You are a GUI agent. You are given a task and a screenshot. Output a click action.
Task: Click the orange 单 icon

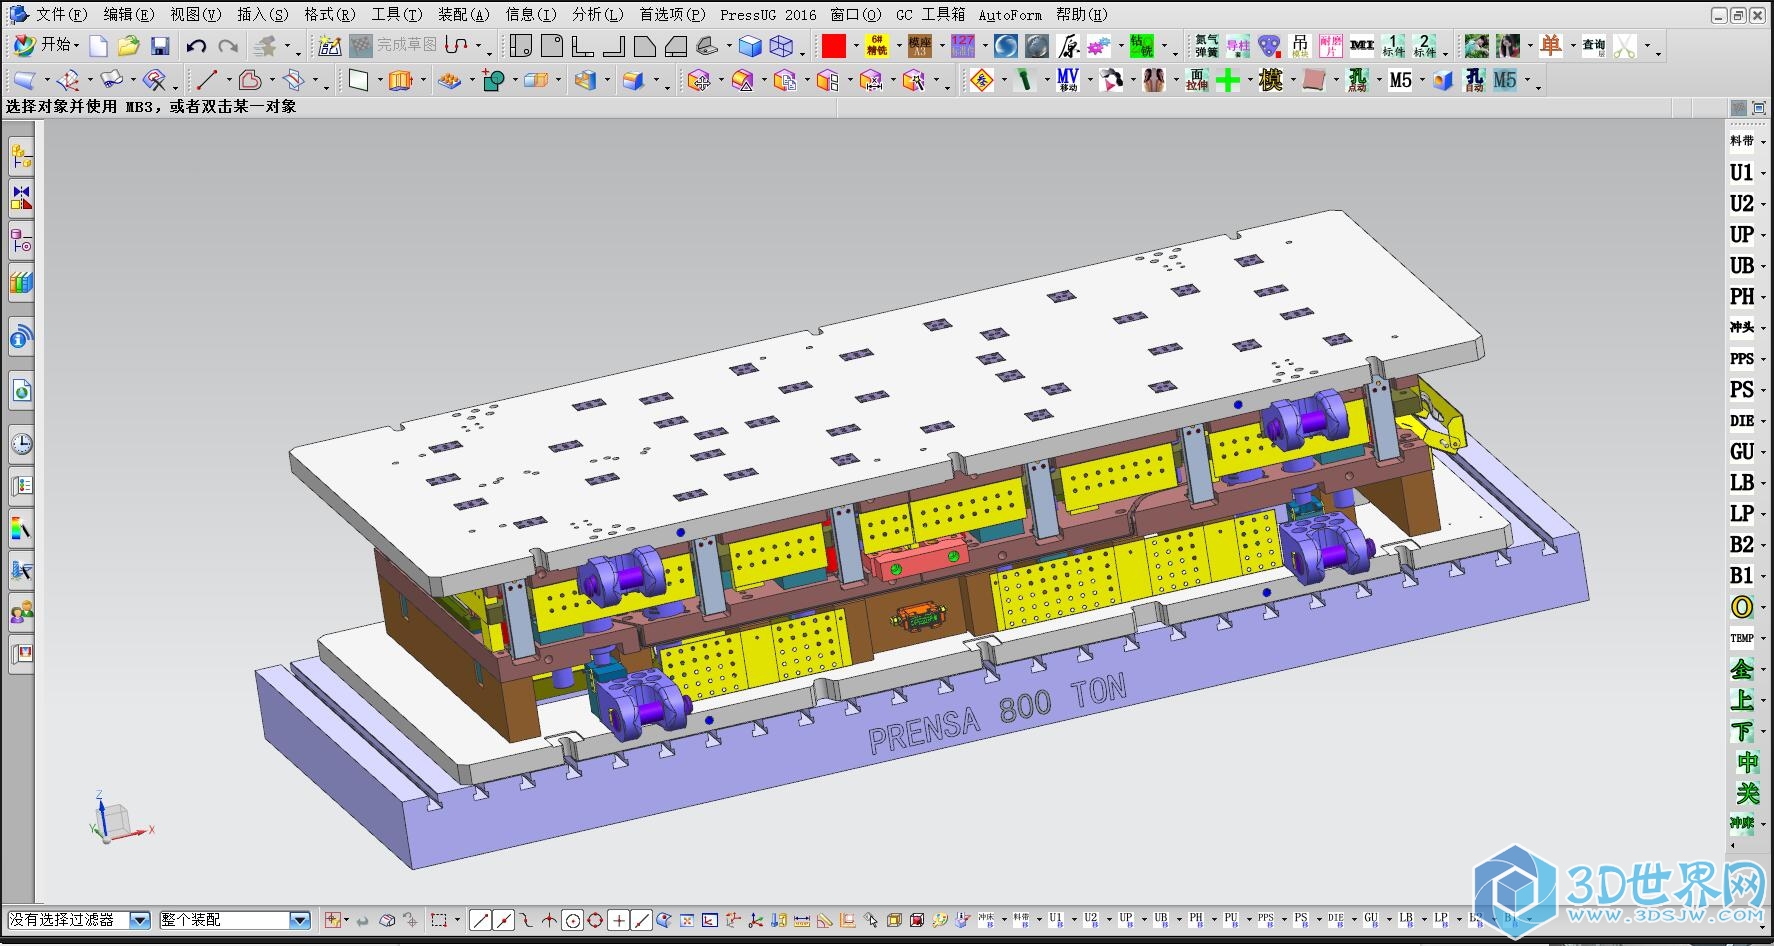point(1551,46)
